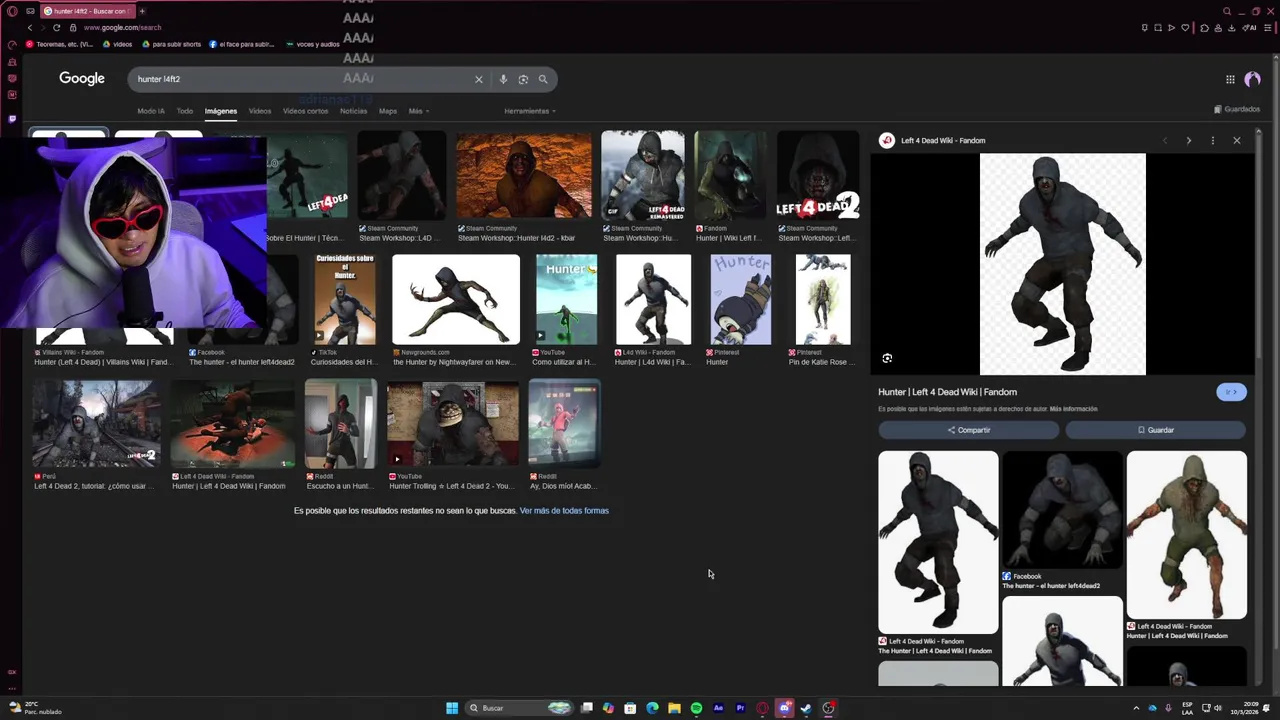The width and height of the screenshot is (1280, 720).
Task: Open Facebook 'The hunter - el hunter left4dead2' related image
Action: coord(1062,510)
